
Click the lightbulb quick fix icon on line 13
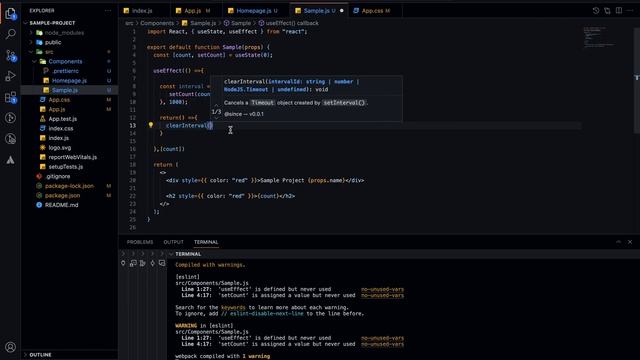click(x=151, y=125)
